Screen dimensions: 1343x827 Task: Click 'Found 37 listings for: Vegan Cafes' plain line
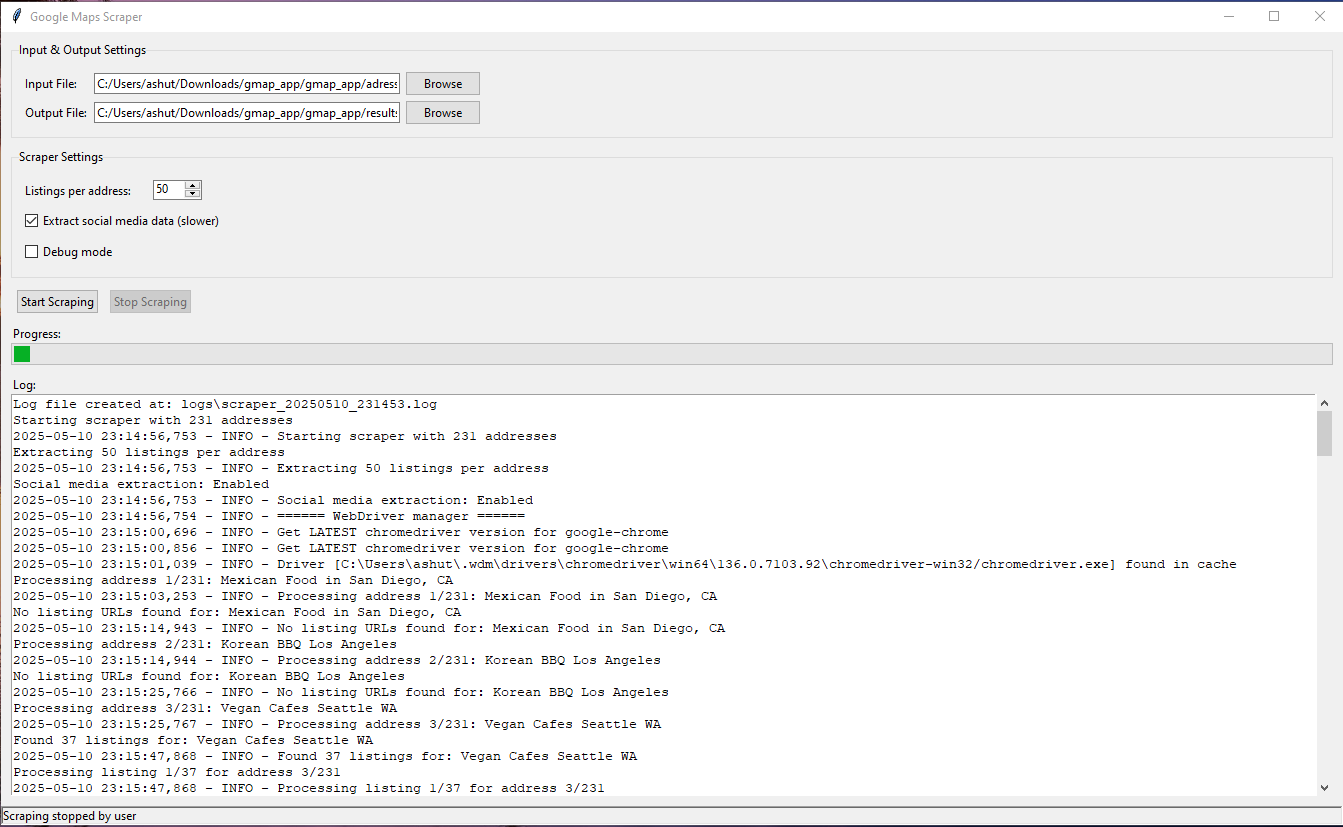[x=193, y=740]
